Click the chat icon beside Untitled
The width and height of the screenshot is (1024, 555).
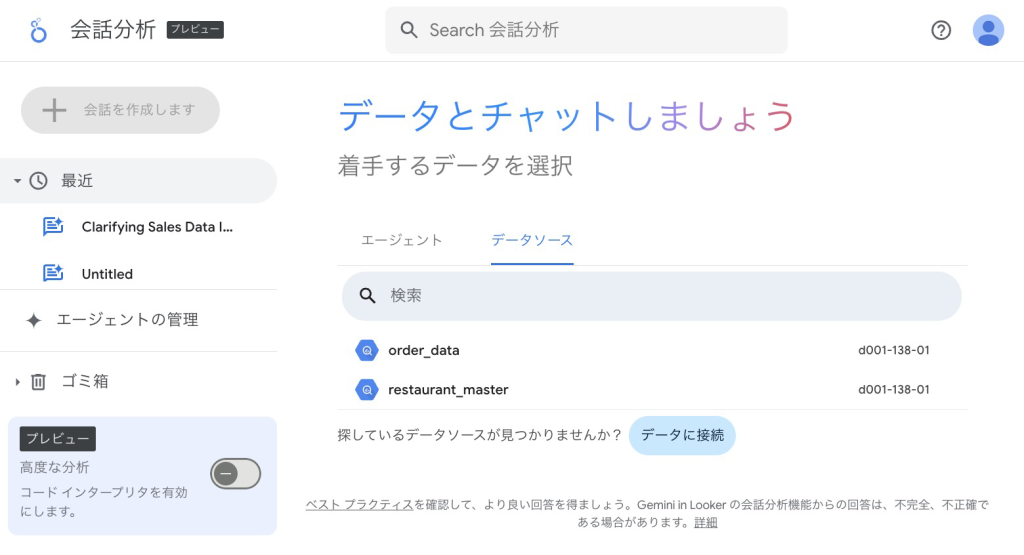(x=53, y=273)
